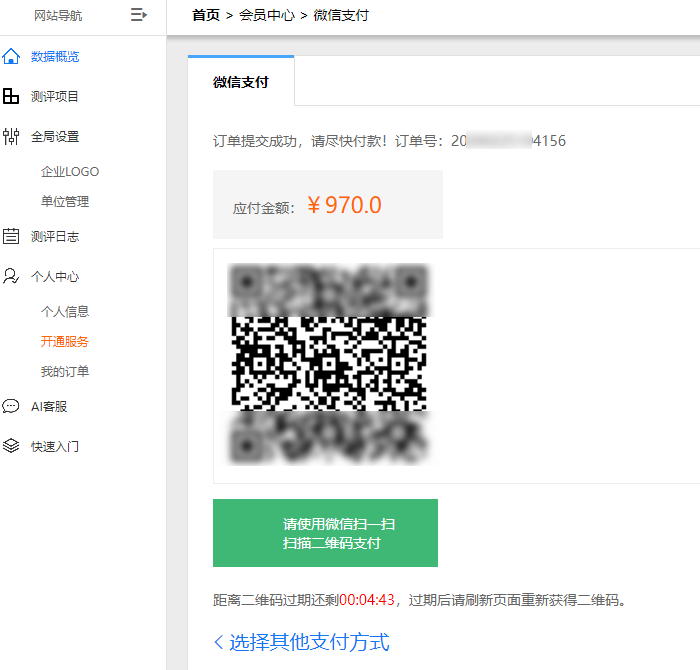The width and height of the screenshot is (700, 670).
Task: Collapse sidebar using the menu toggle icon
Action: [138, 15]
